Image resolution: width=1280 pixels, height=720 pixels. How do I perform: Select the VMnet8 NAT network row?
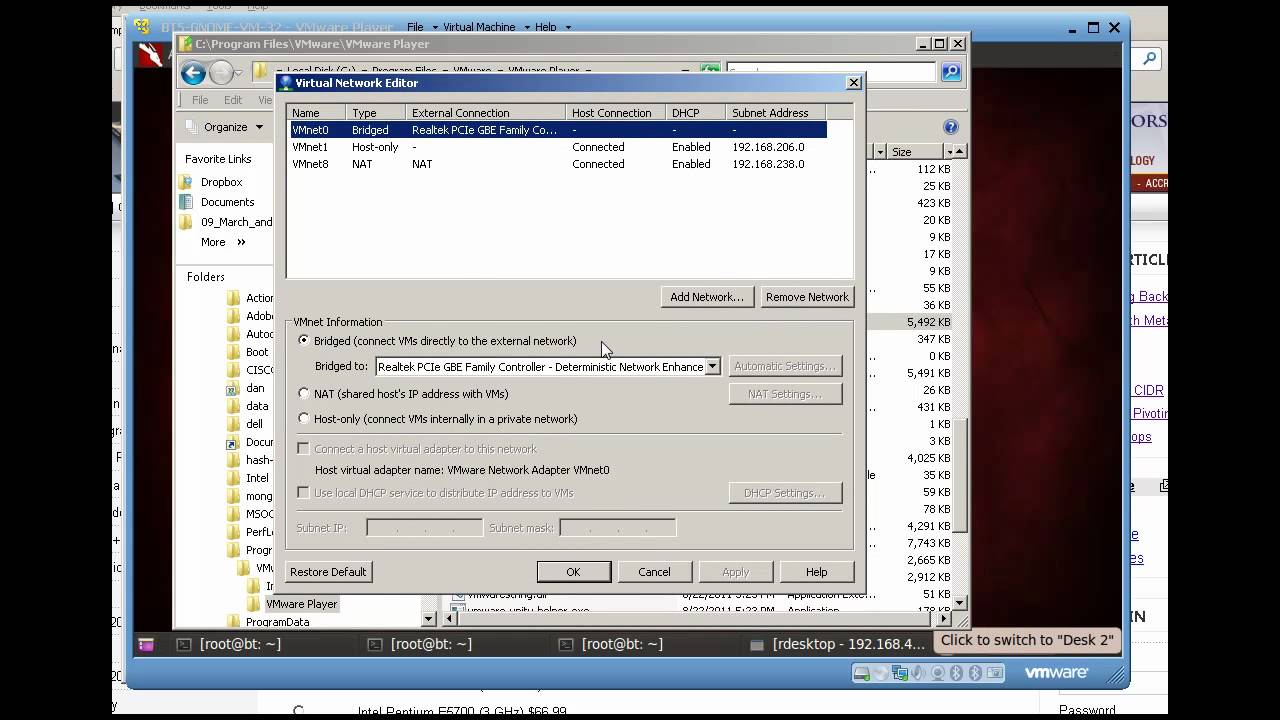pos(558,164)
